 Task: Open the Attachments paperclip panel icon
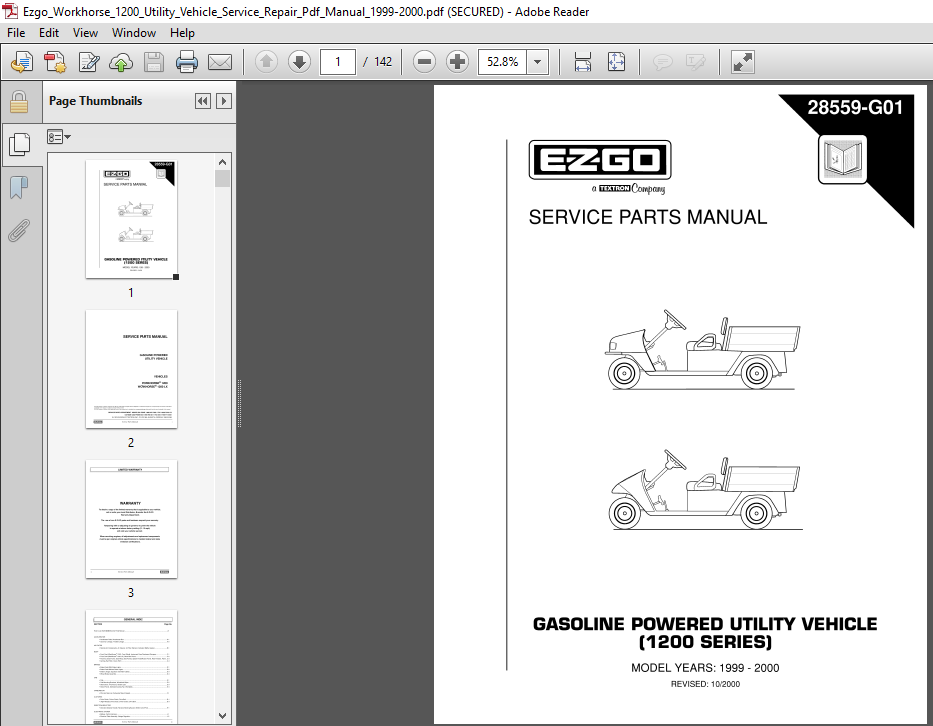18,230
